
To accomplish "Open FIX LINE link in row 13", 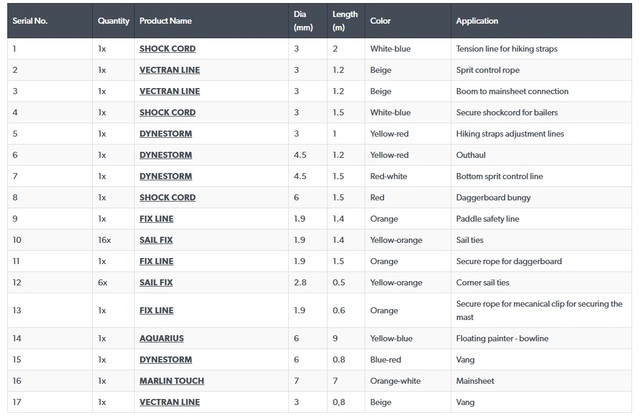I will click(156, 310).
